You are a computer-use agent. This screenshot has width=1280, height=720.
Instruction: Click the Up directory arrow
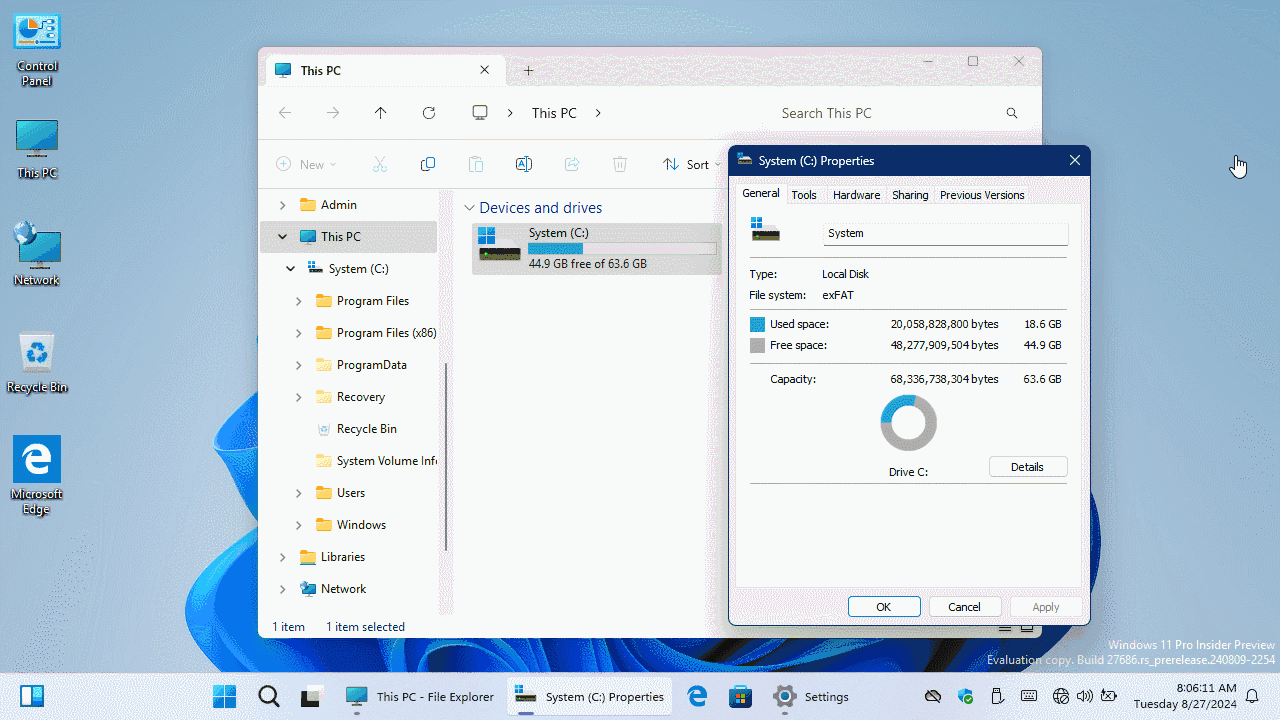[381, 113]
